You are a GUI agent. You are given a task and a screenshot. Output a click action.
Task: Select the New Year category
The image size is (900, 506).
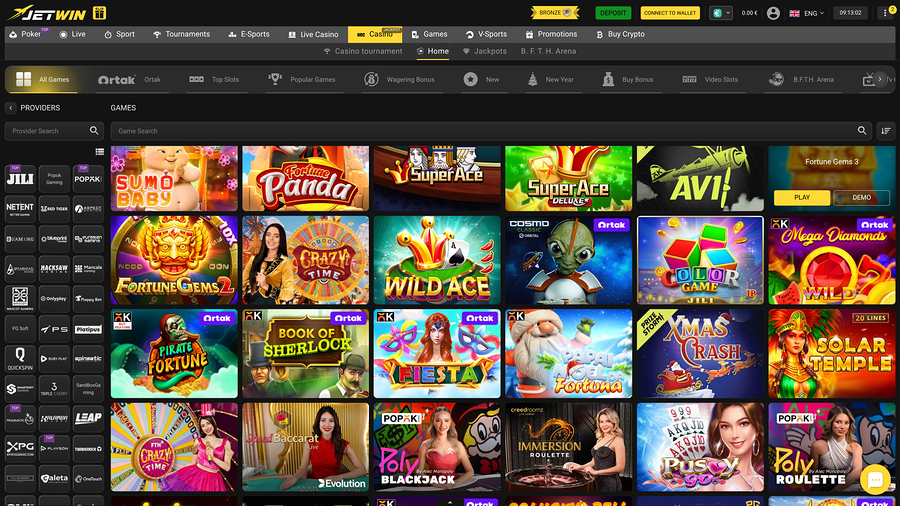pyautogui.click(x=550, y=80)
